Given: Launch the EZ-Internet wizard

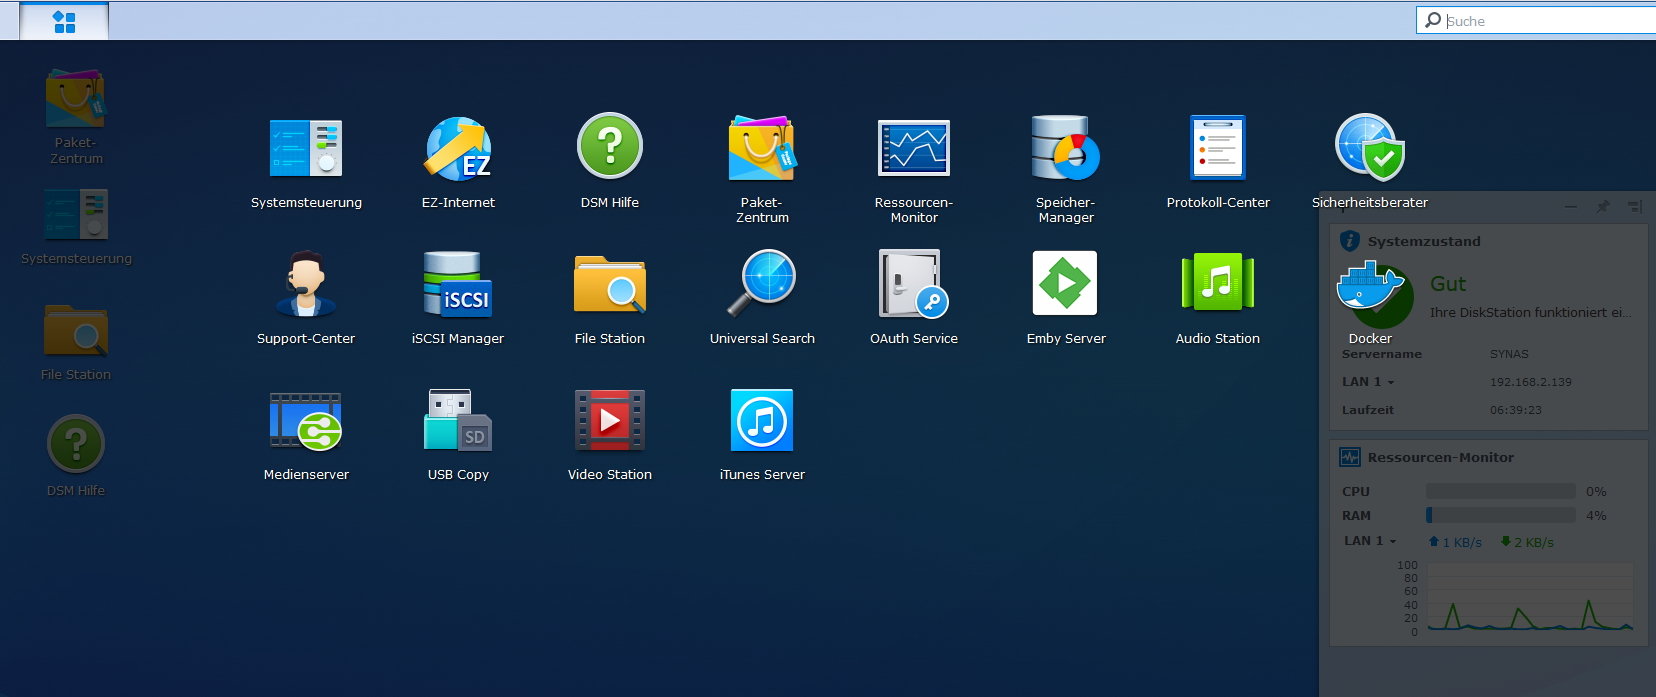Looking at the screenshot, I should point(458,148).
